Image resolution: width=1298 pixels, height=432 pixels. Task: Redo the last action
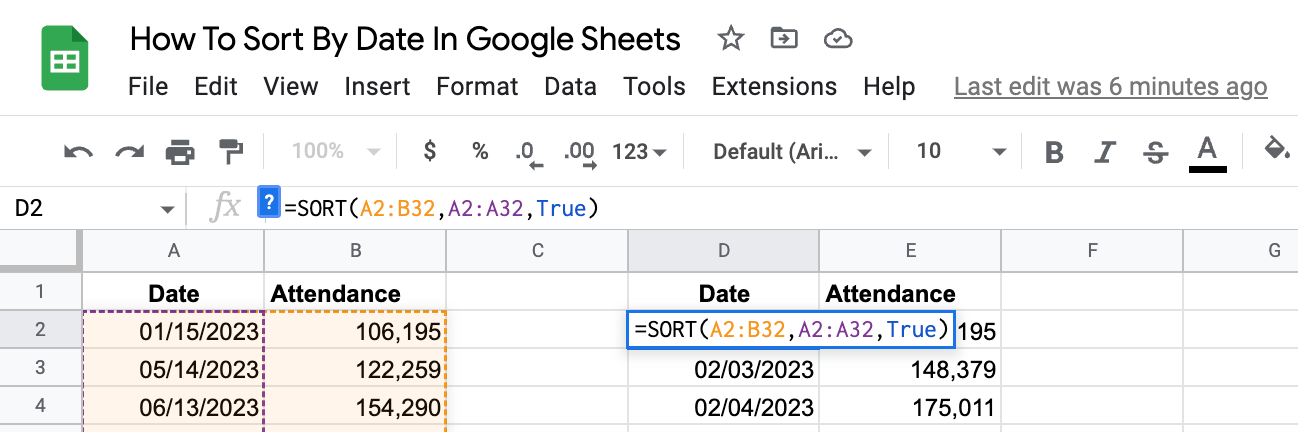129,152
